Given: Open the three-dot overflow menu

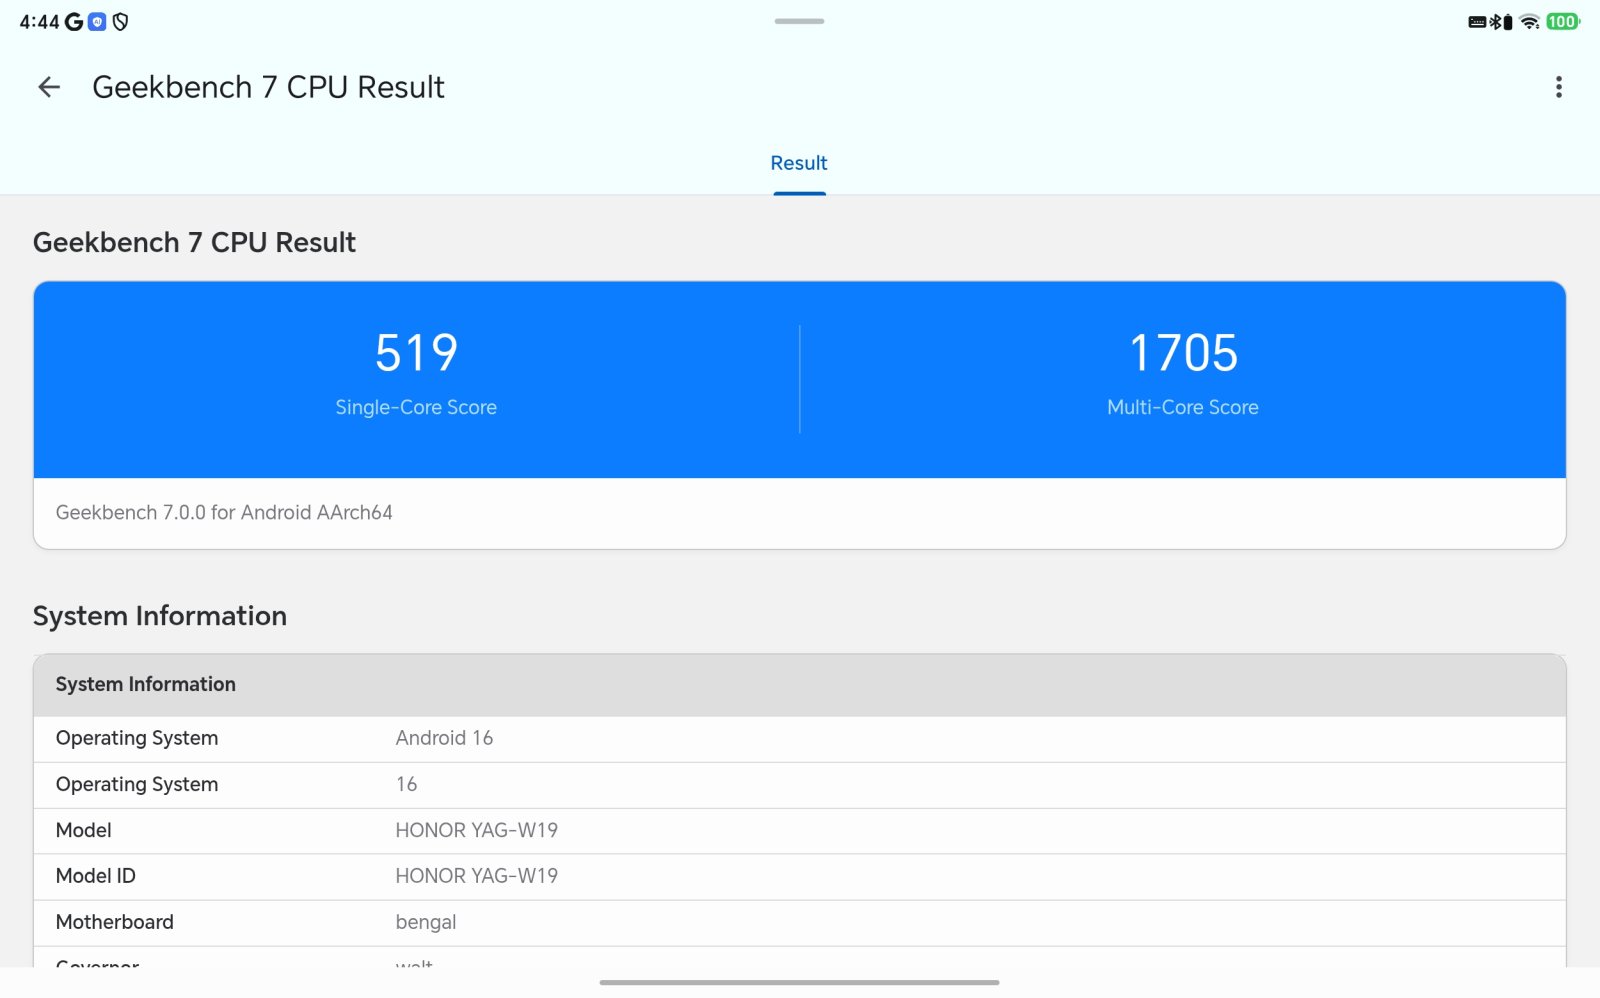Looking at the screenshot, I should (1558, 87).
